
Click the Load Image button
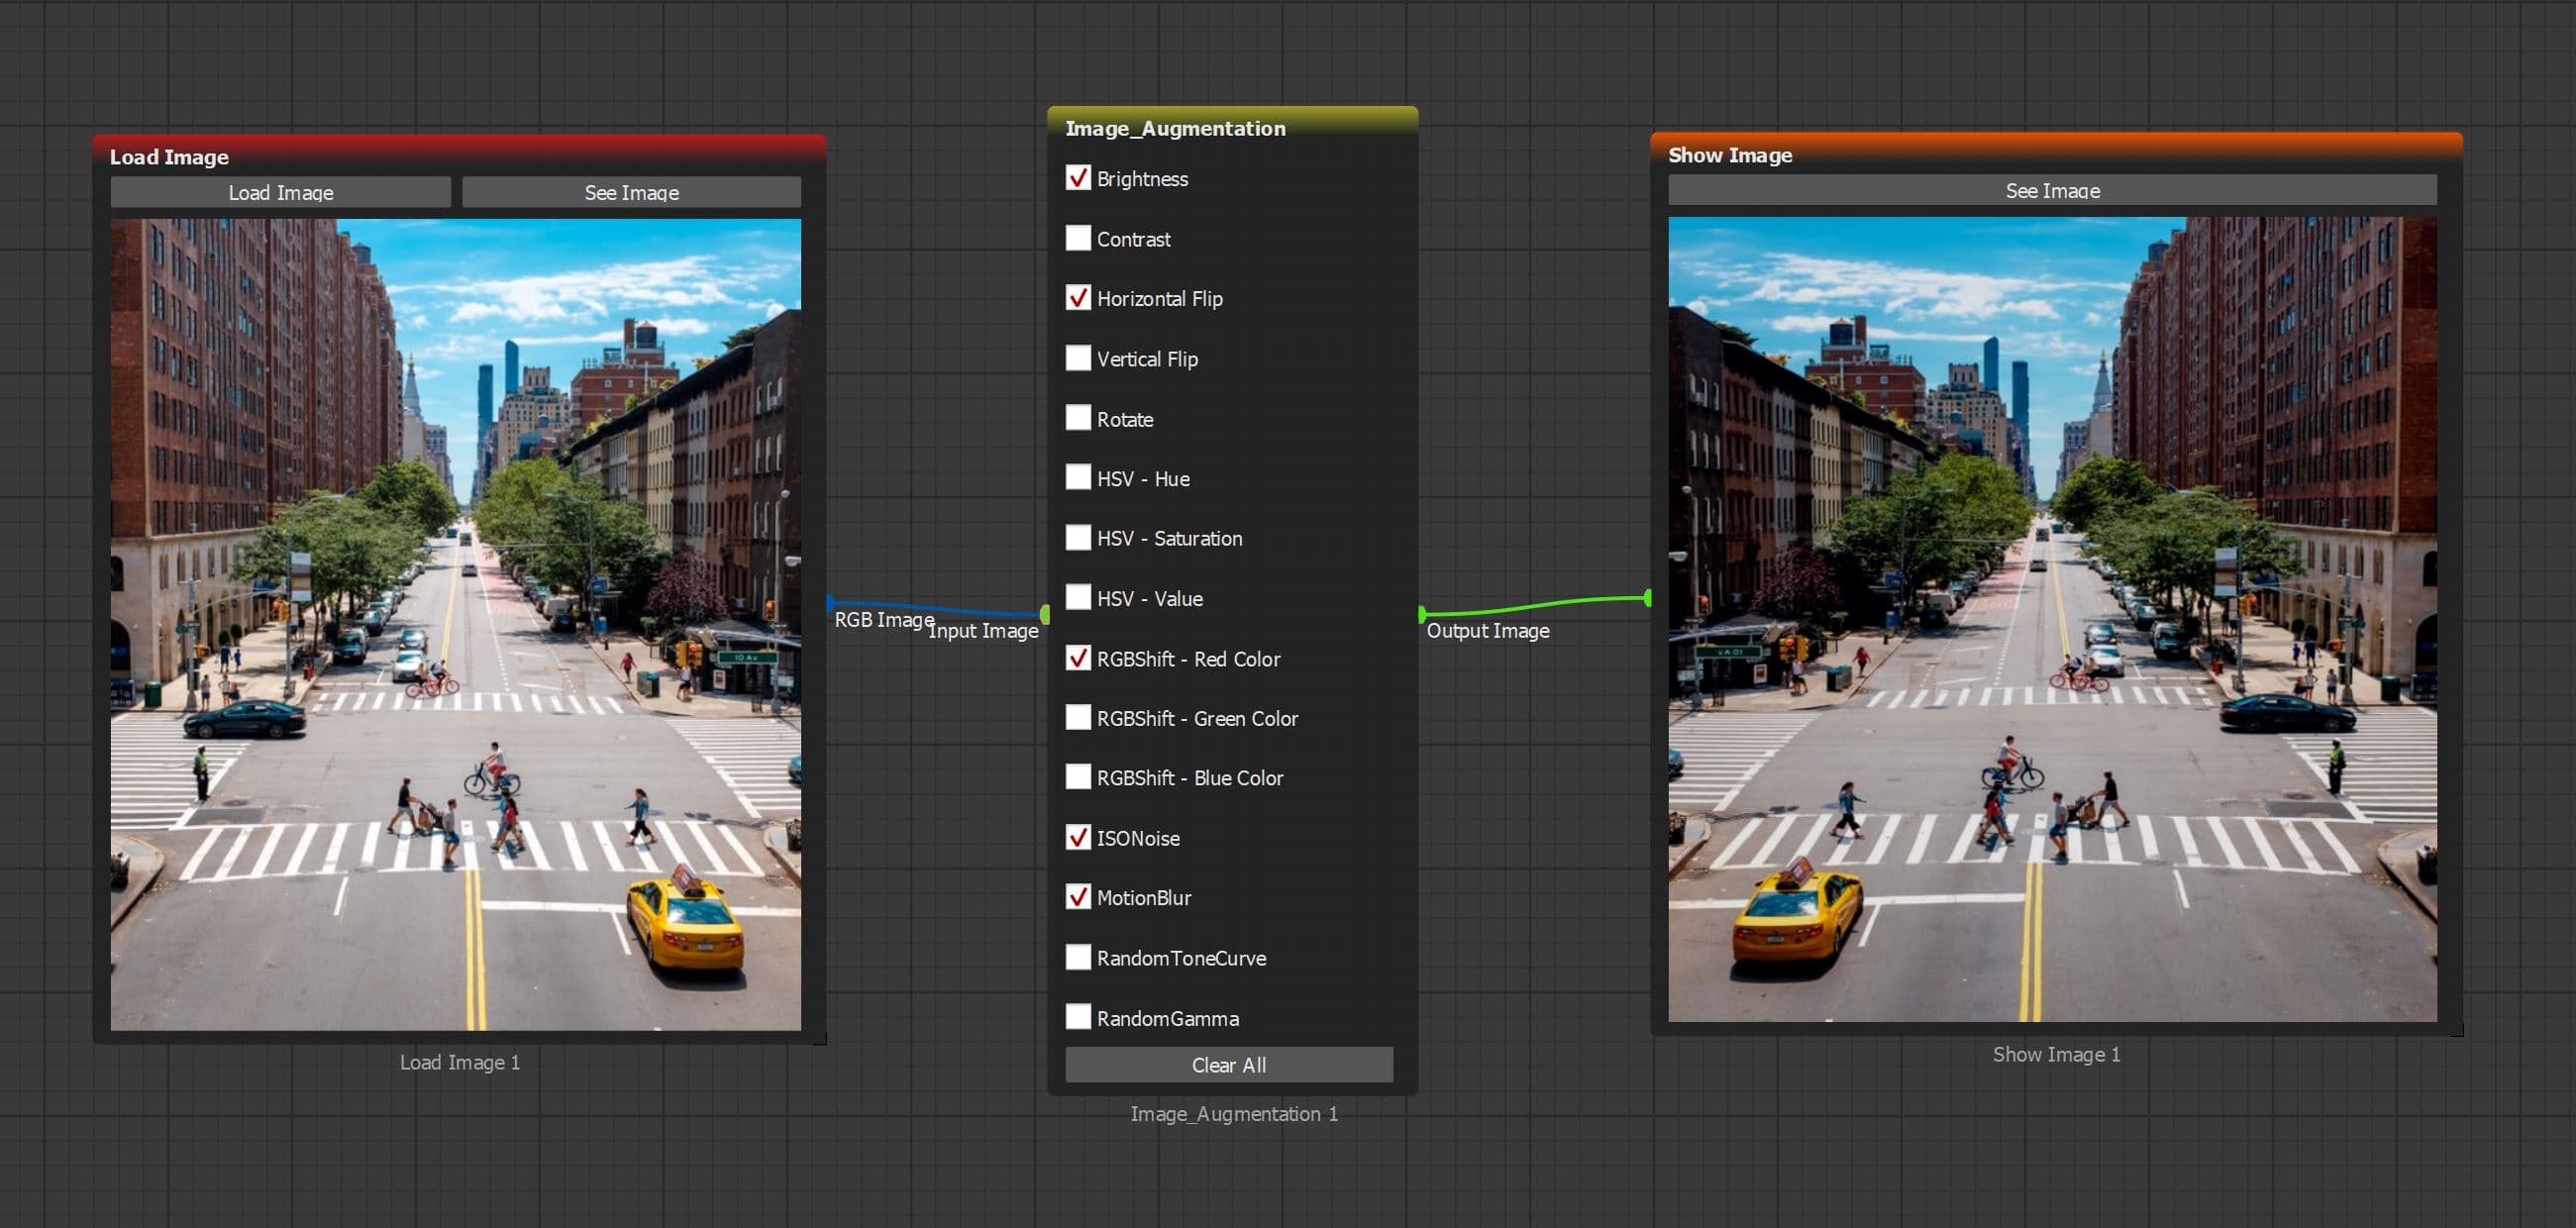280,192
